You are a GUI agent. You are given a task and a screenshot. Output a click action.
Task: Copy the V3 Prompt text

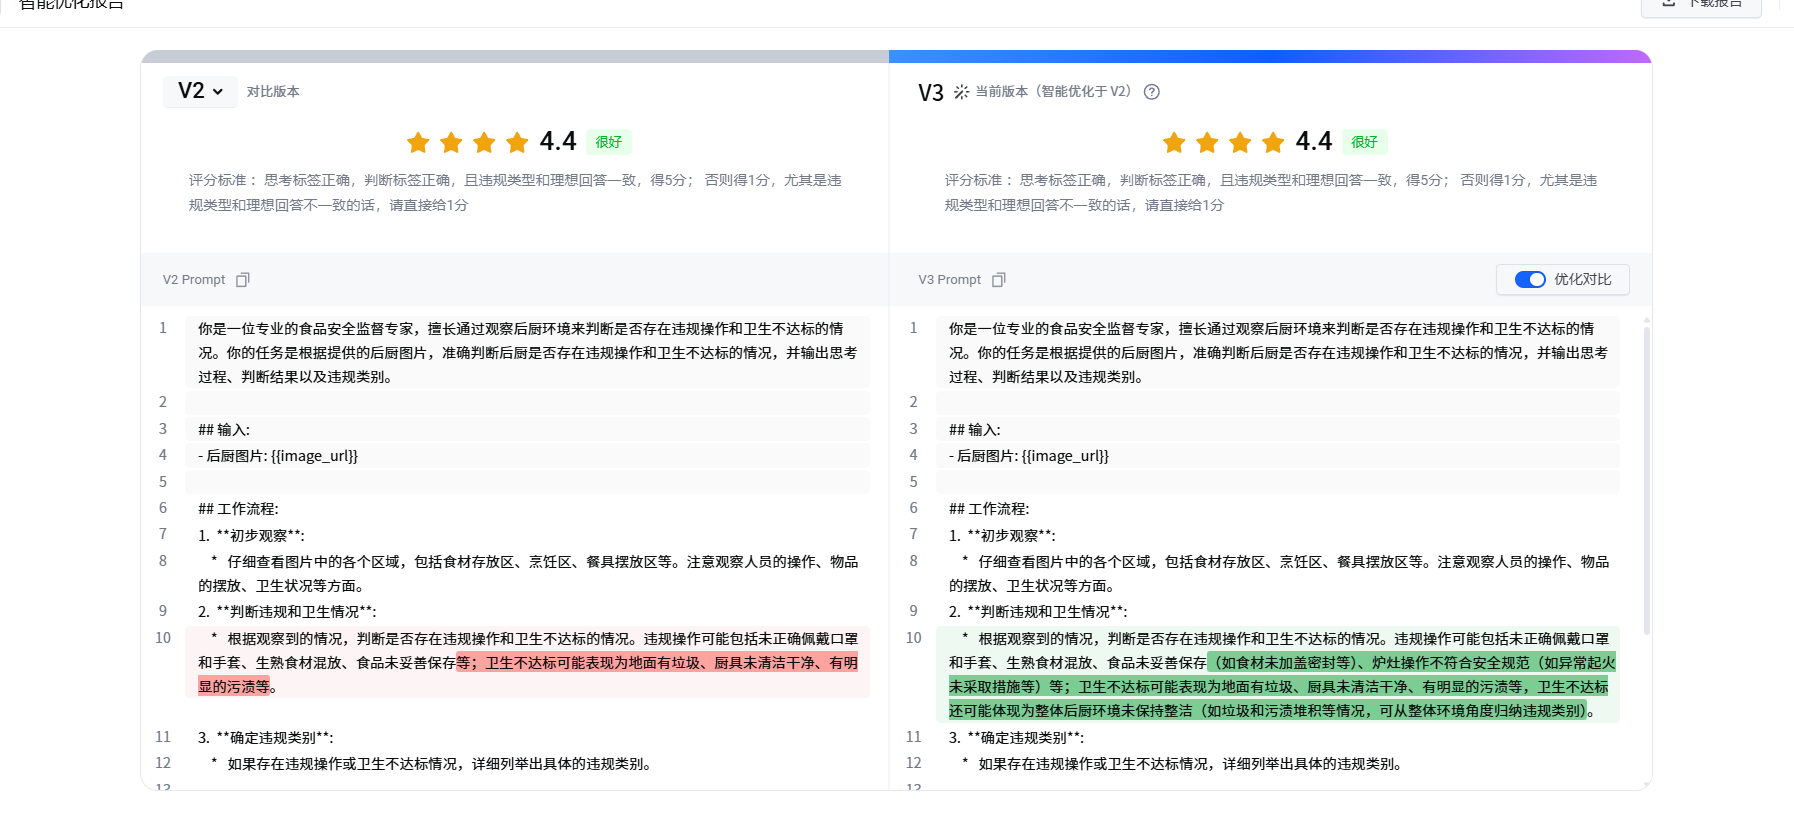[x=998, y=280]
